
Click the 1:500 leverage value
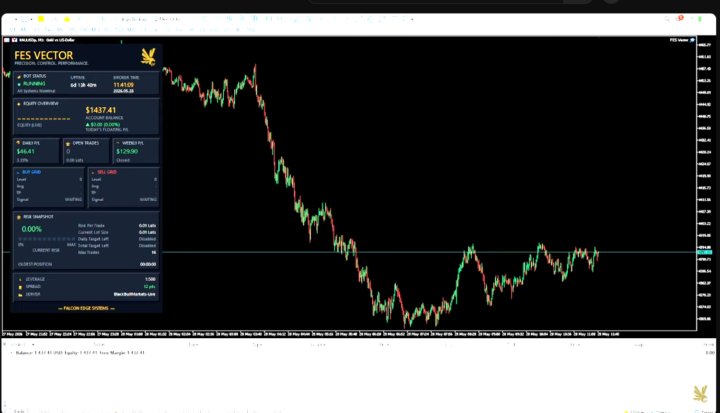tap(150, 279)
